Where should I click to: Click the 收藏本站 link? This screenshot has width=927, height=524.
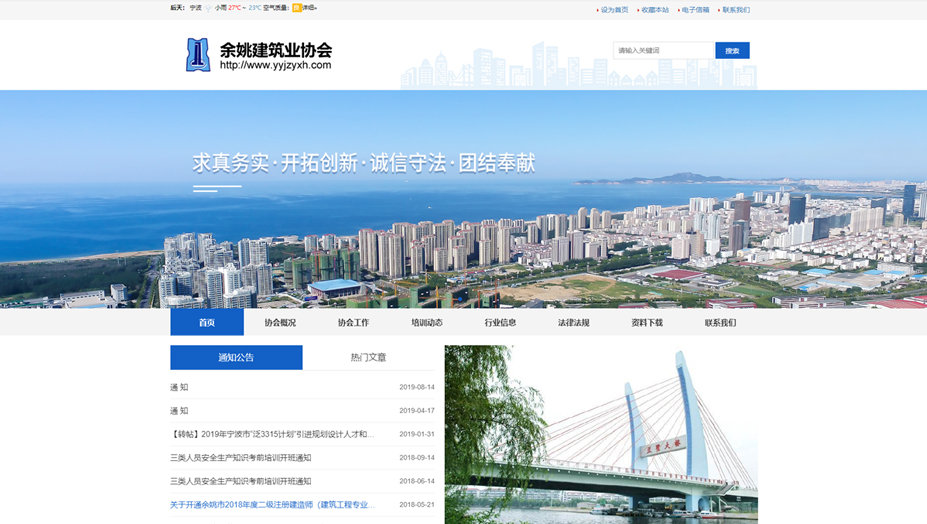(x=655, y=10)
